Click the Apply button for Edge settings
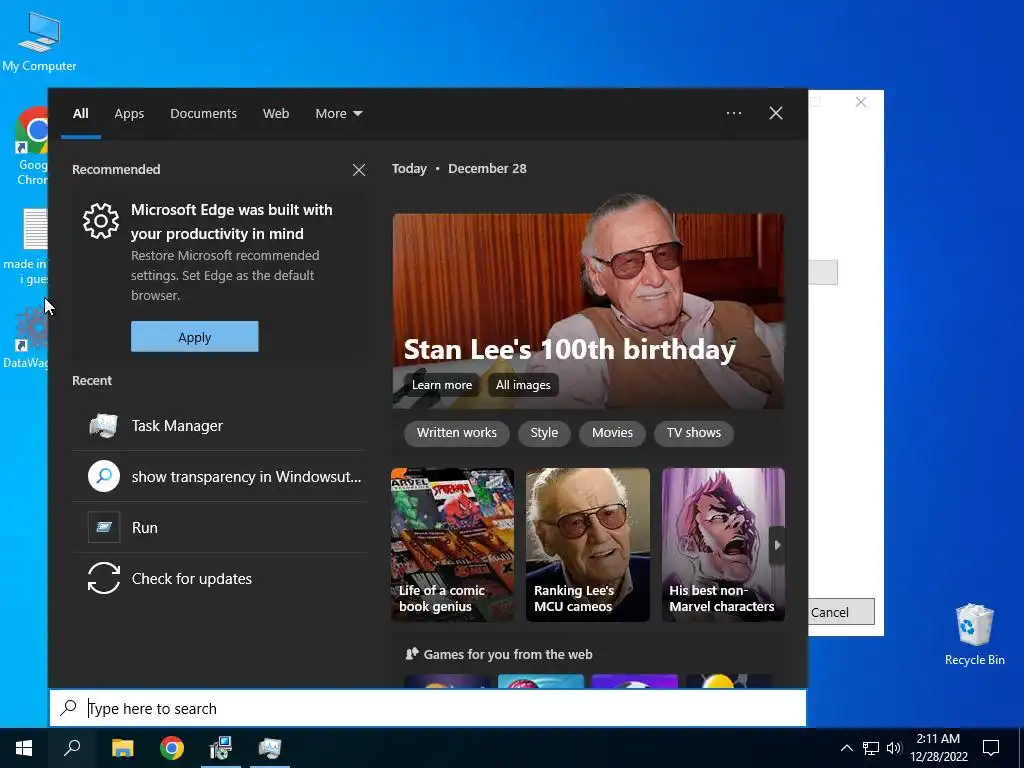Viewport: 1024px width, 768px height. tap(195, 336)
